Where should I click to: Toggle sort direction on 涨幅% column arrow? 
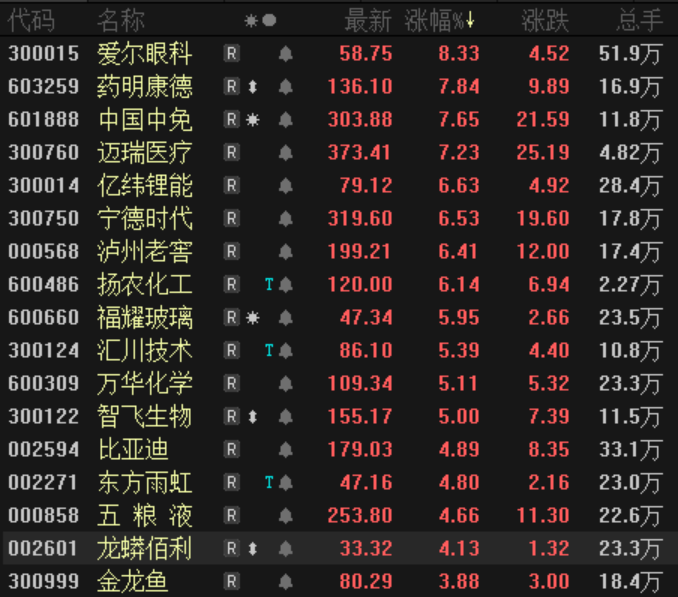[471, 20]
